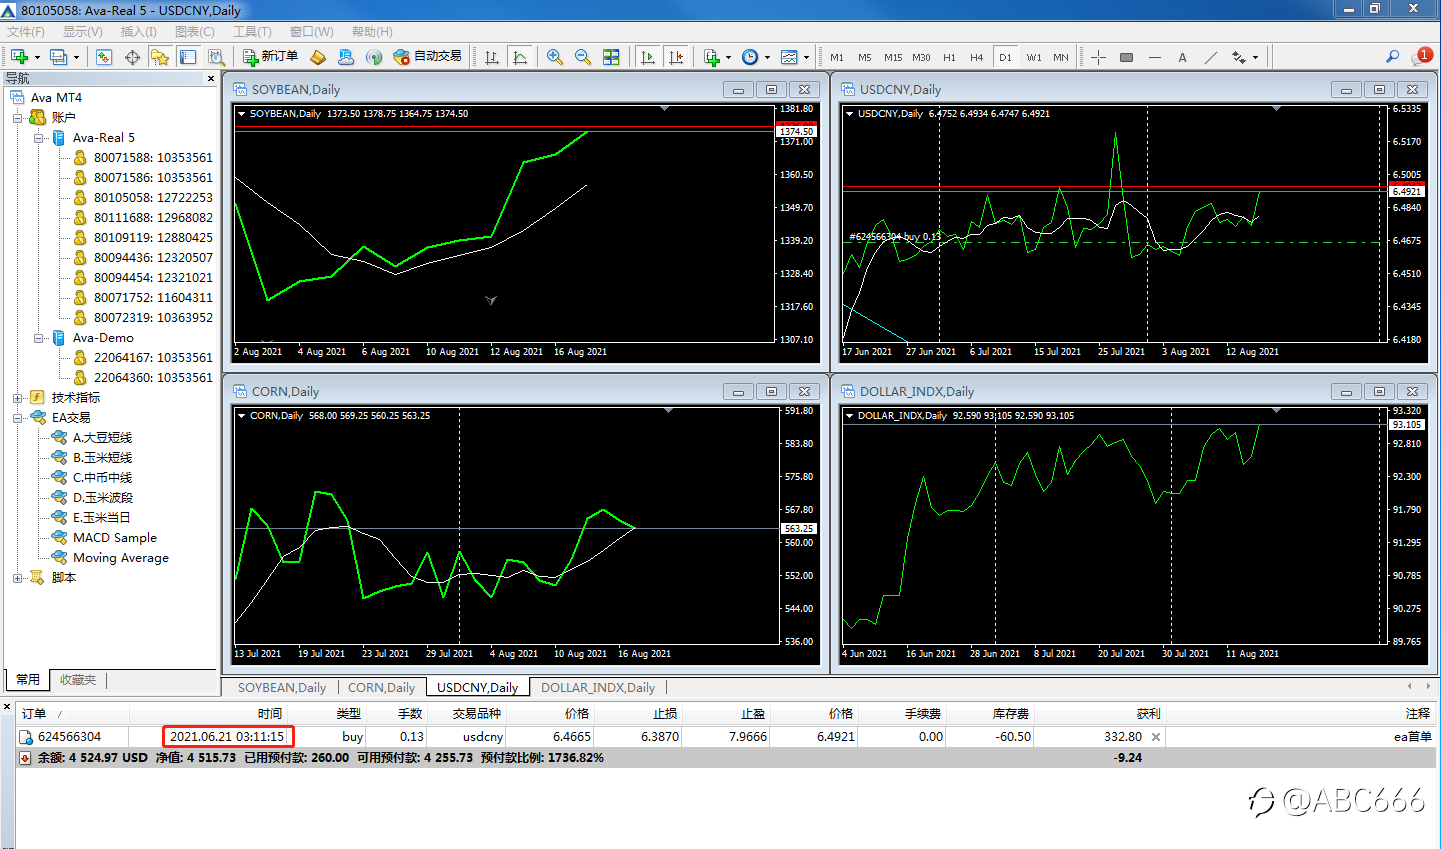Select the text label tool A

tap(1182, 57)
